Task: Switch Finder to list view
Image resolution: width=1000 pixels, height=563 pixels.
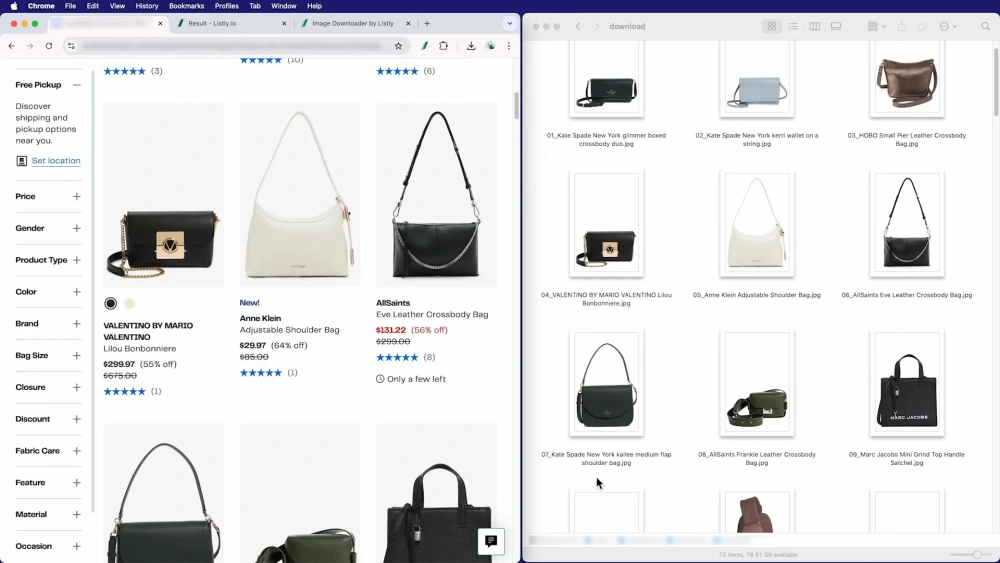Action: pyautogui.click(x=793, y=26)
